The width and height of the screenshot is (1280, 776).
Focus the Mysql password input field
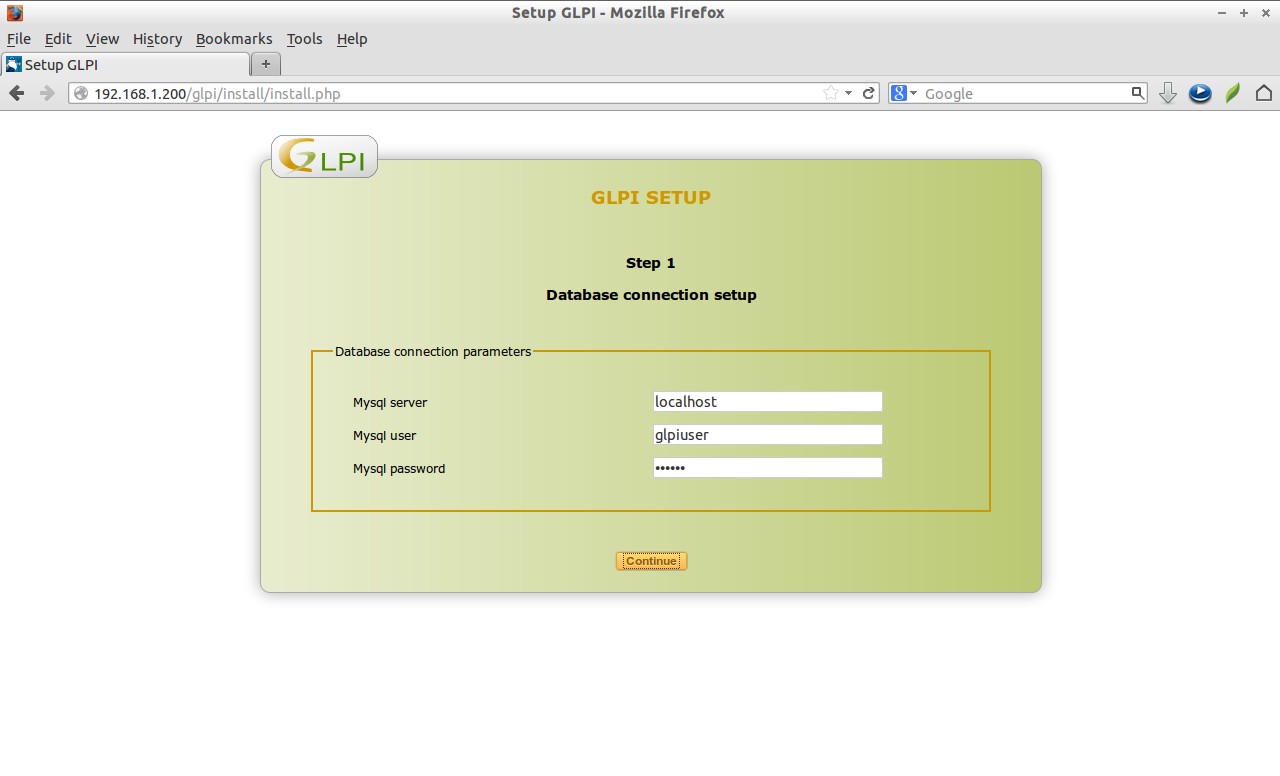point(767,467)
